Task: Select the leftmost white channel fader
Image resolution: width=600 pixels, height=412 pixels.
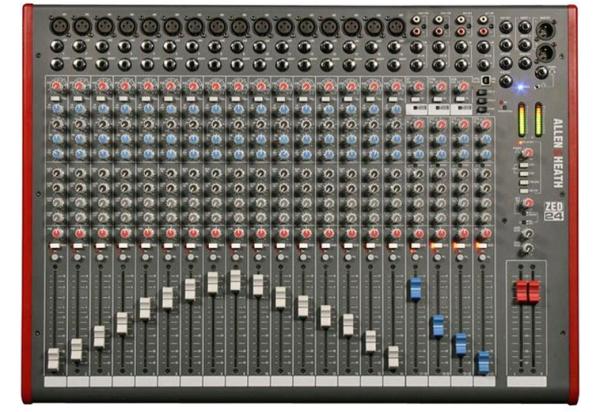Action: 53,360
